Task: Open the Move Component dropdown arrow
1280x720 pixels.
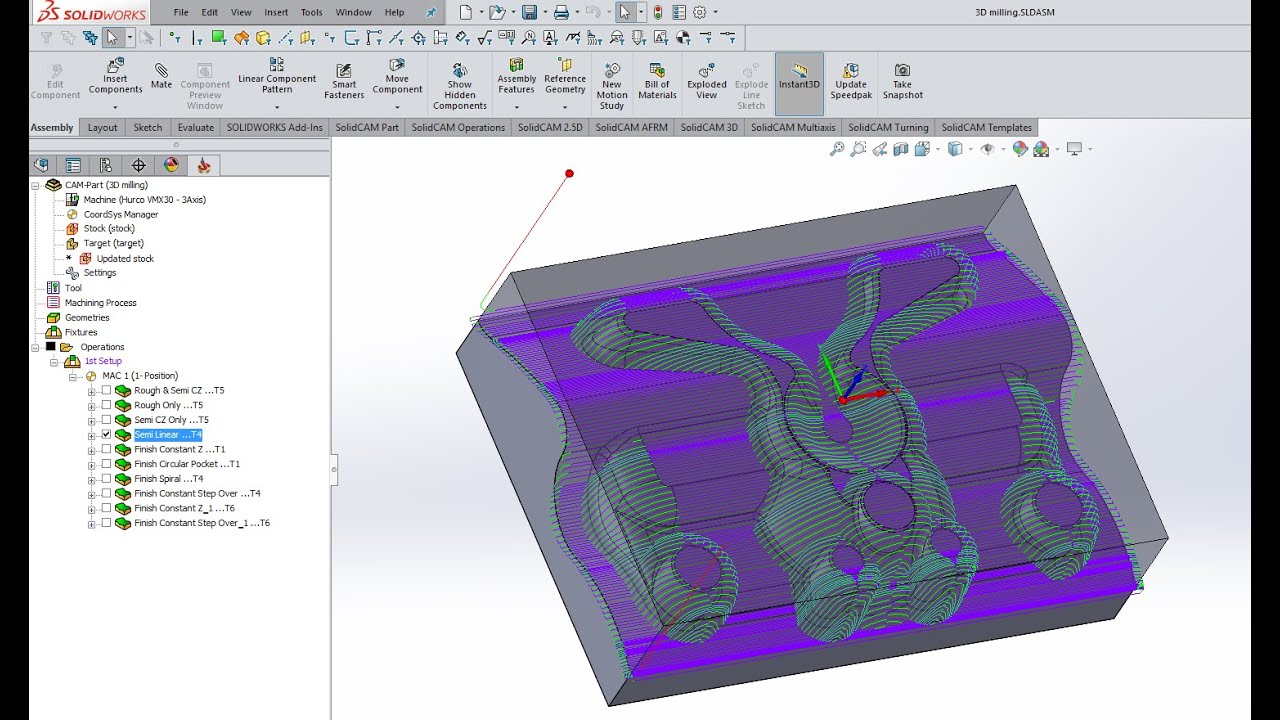Action: click(397, 107)
